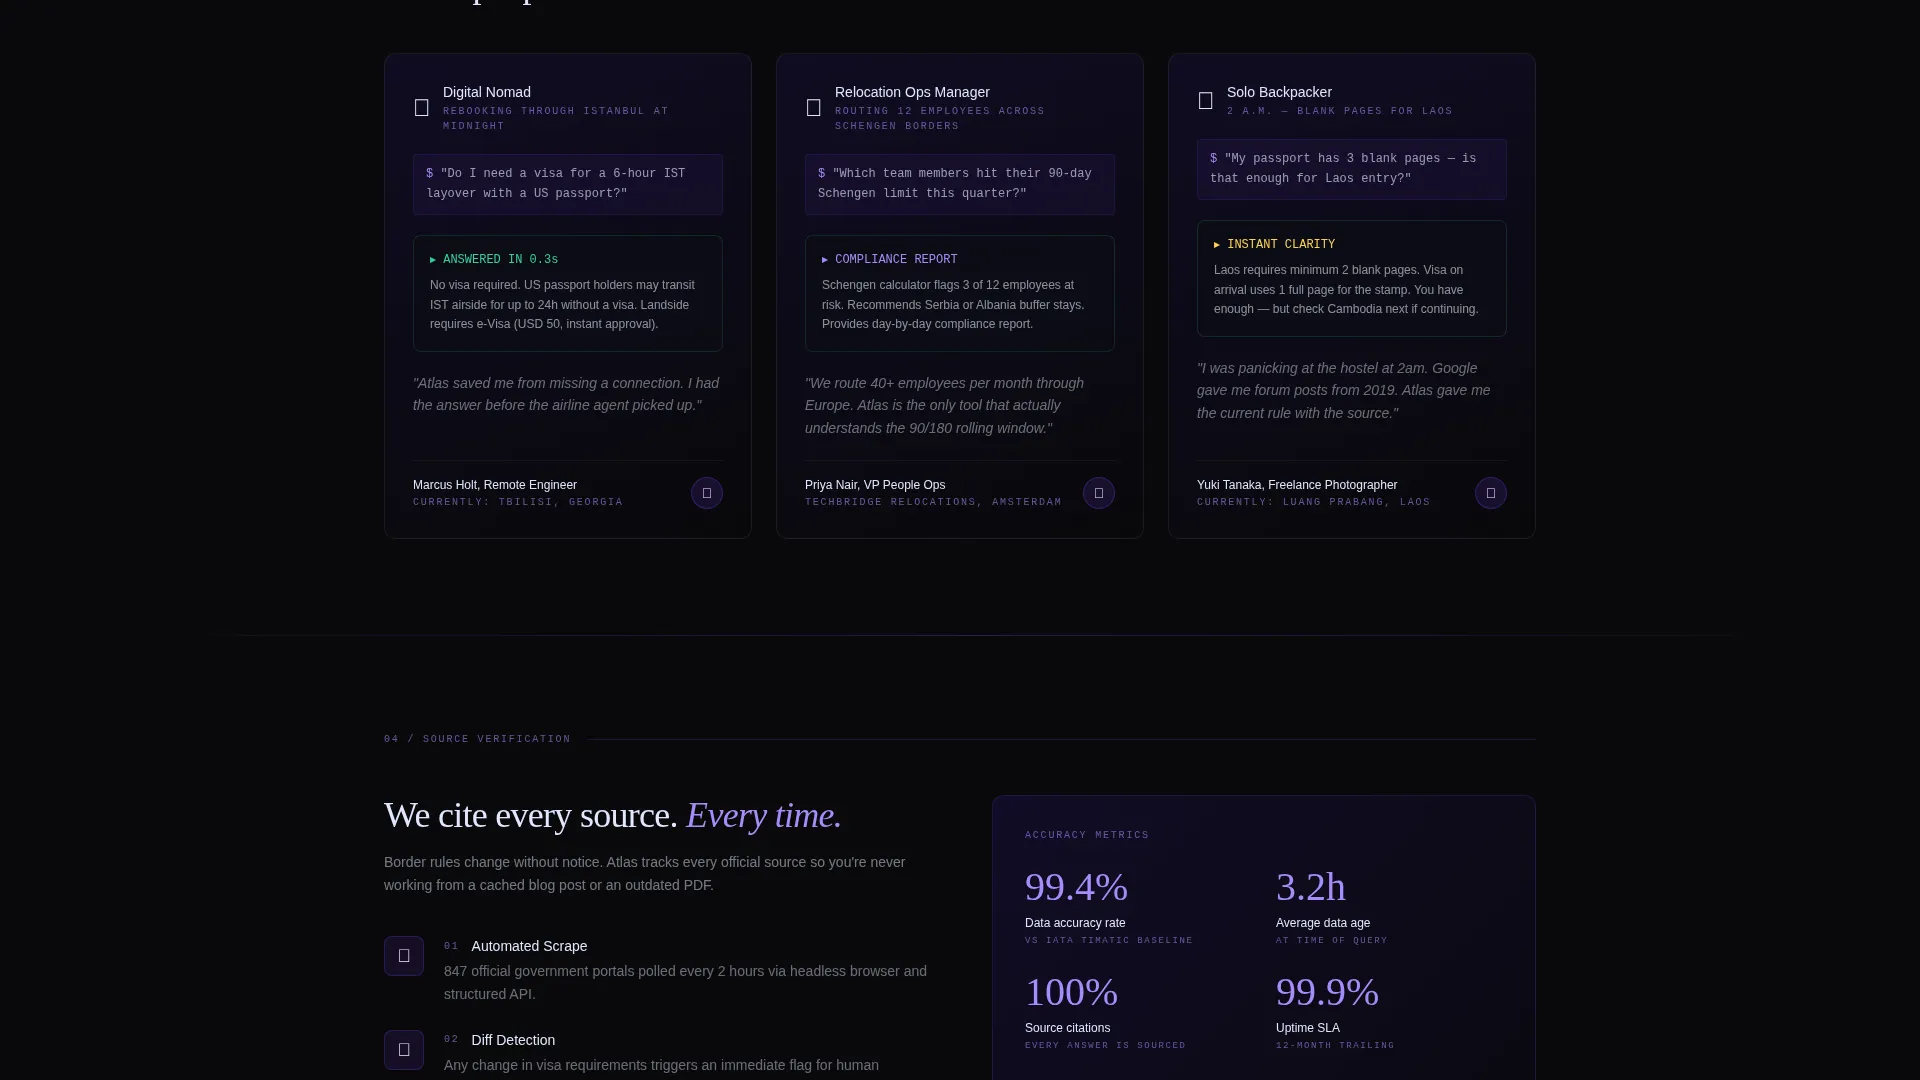Screen dimensions: 1920x1080
Task: Click round icon beside Priya Nair's name
Action: point(1099,493)
